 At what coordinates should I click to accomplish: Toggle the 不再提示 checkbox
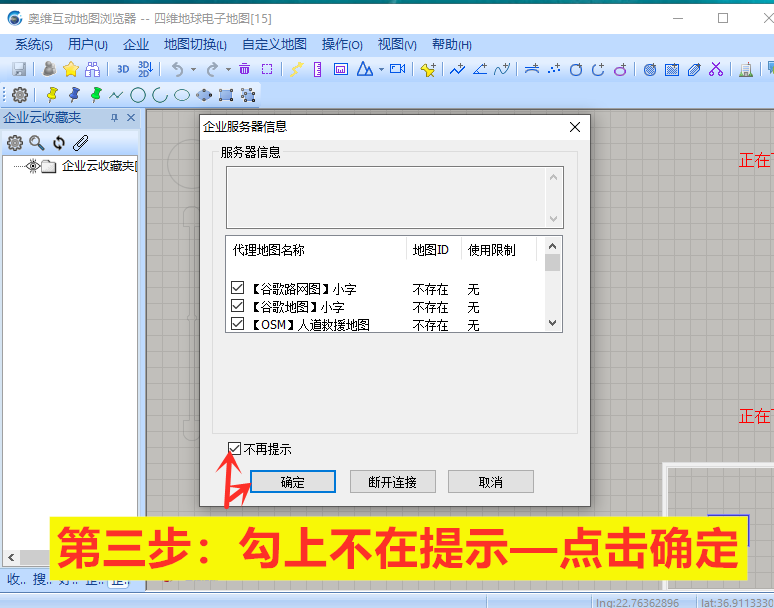[235, 449]
